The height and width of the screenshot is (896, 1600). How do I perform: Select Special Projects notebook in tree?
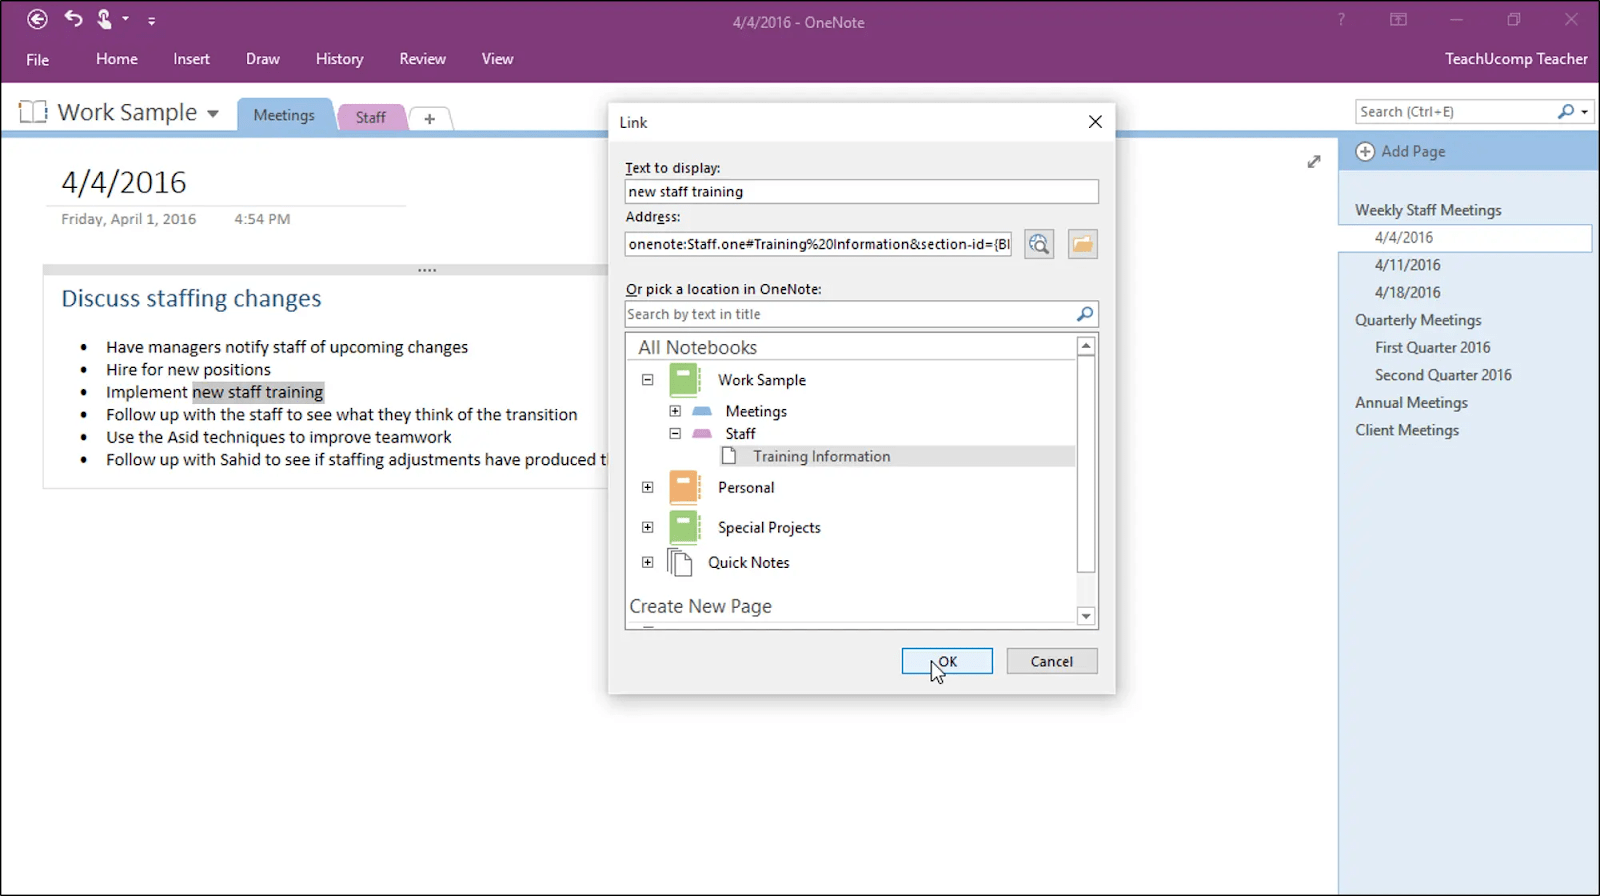click(769, 528)
